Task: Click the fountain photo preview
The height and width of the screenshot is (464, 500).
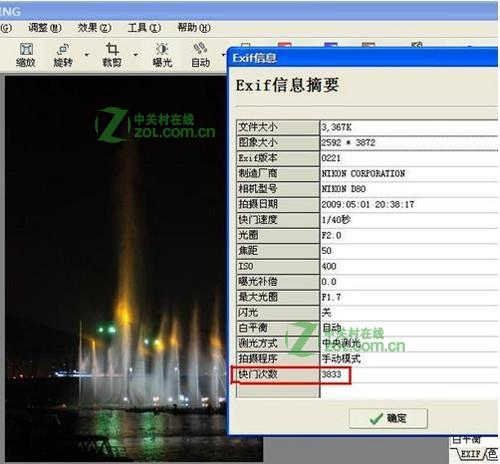Action: coord(115,268)
